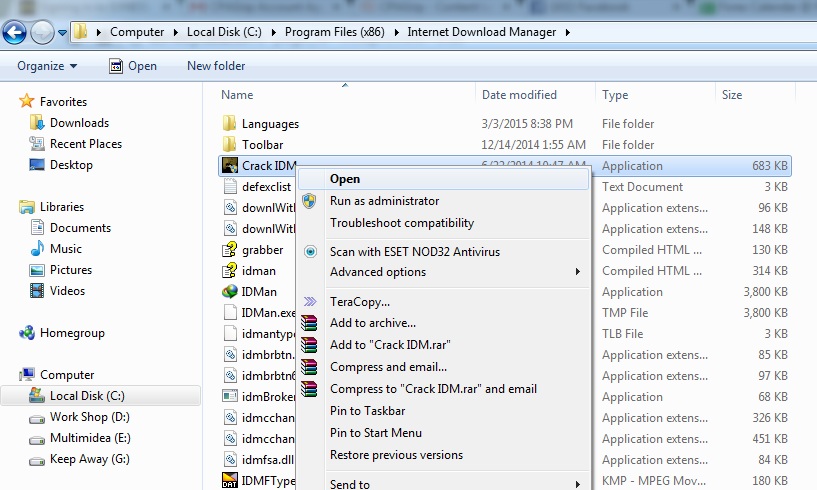Select Program Files (x86) in the address path
The width and height of the screenshot is (817, 490).
pos(335,32)
